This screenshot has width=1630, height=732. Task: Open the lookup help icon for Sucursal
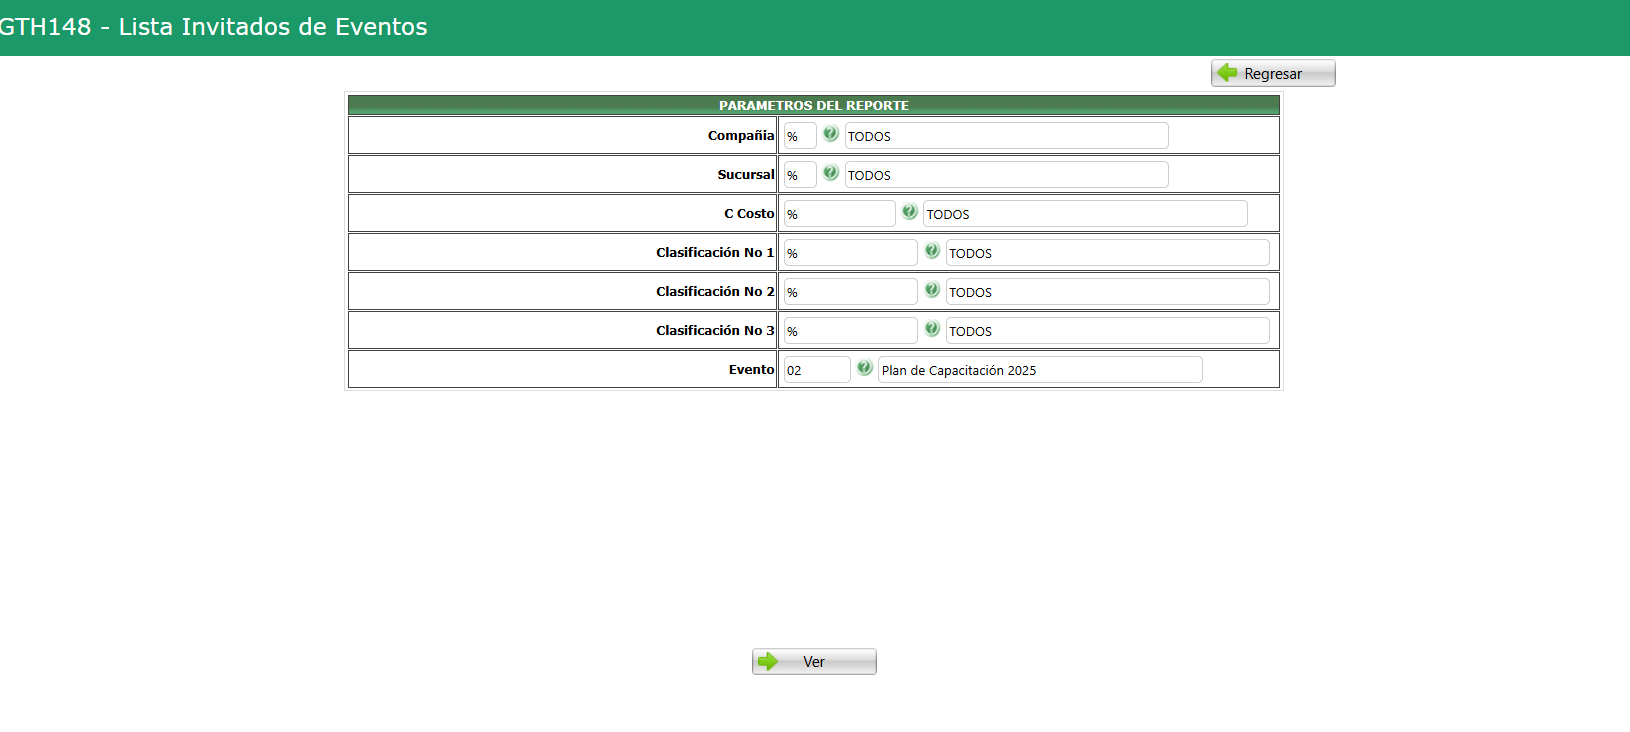(831, 173)
